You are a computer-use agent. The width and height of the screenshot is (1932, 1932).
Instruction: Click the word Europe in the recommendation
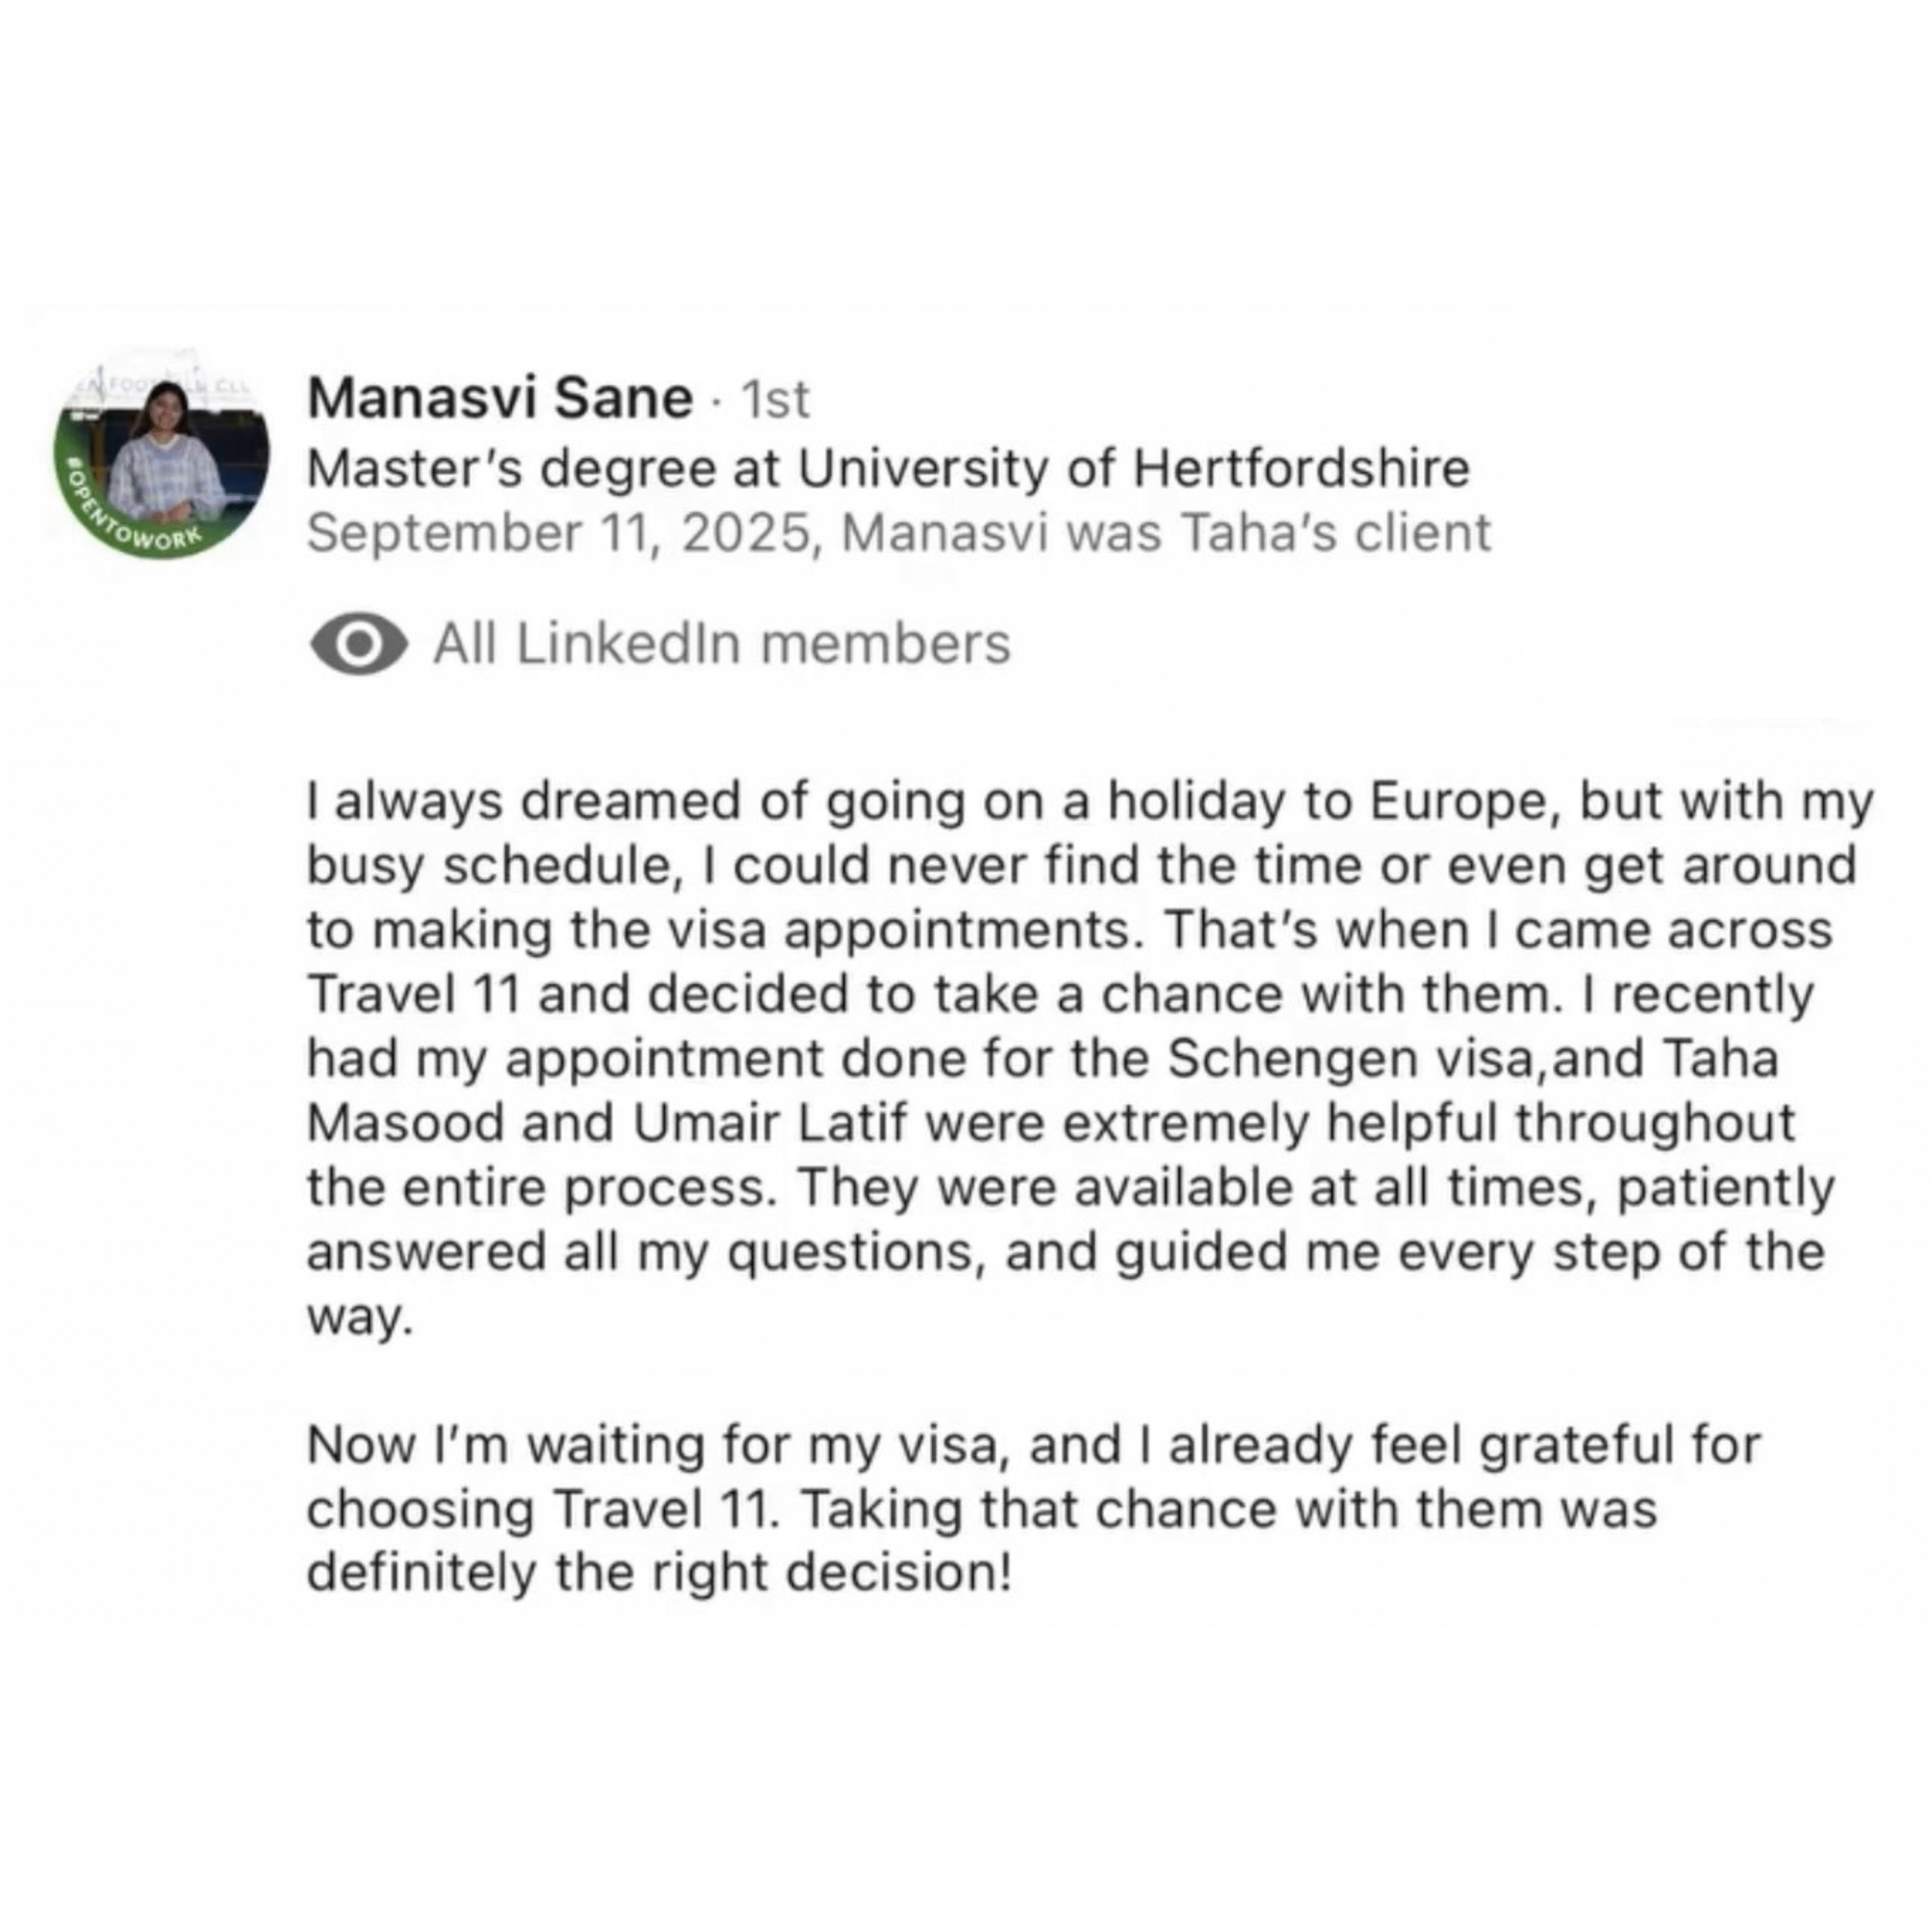tap(1458, 802)
